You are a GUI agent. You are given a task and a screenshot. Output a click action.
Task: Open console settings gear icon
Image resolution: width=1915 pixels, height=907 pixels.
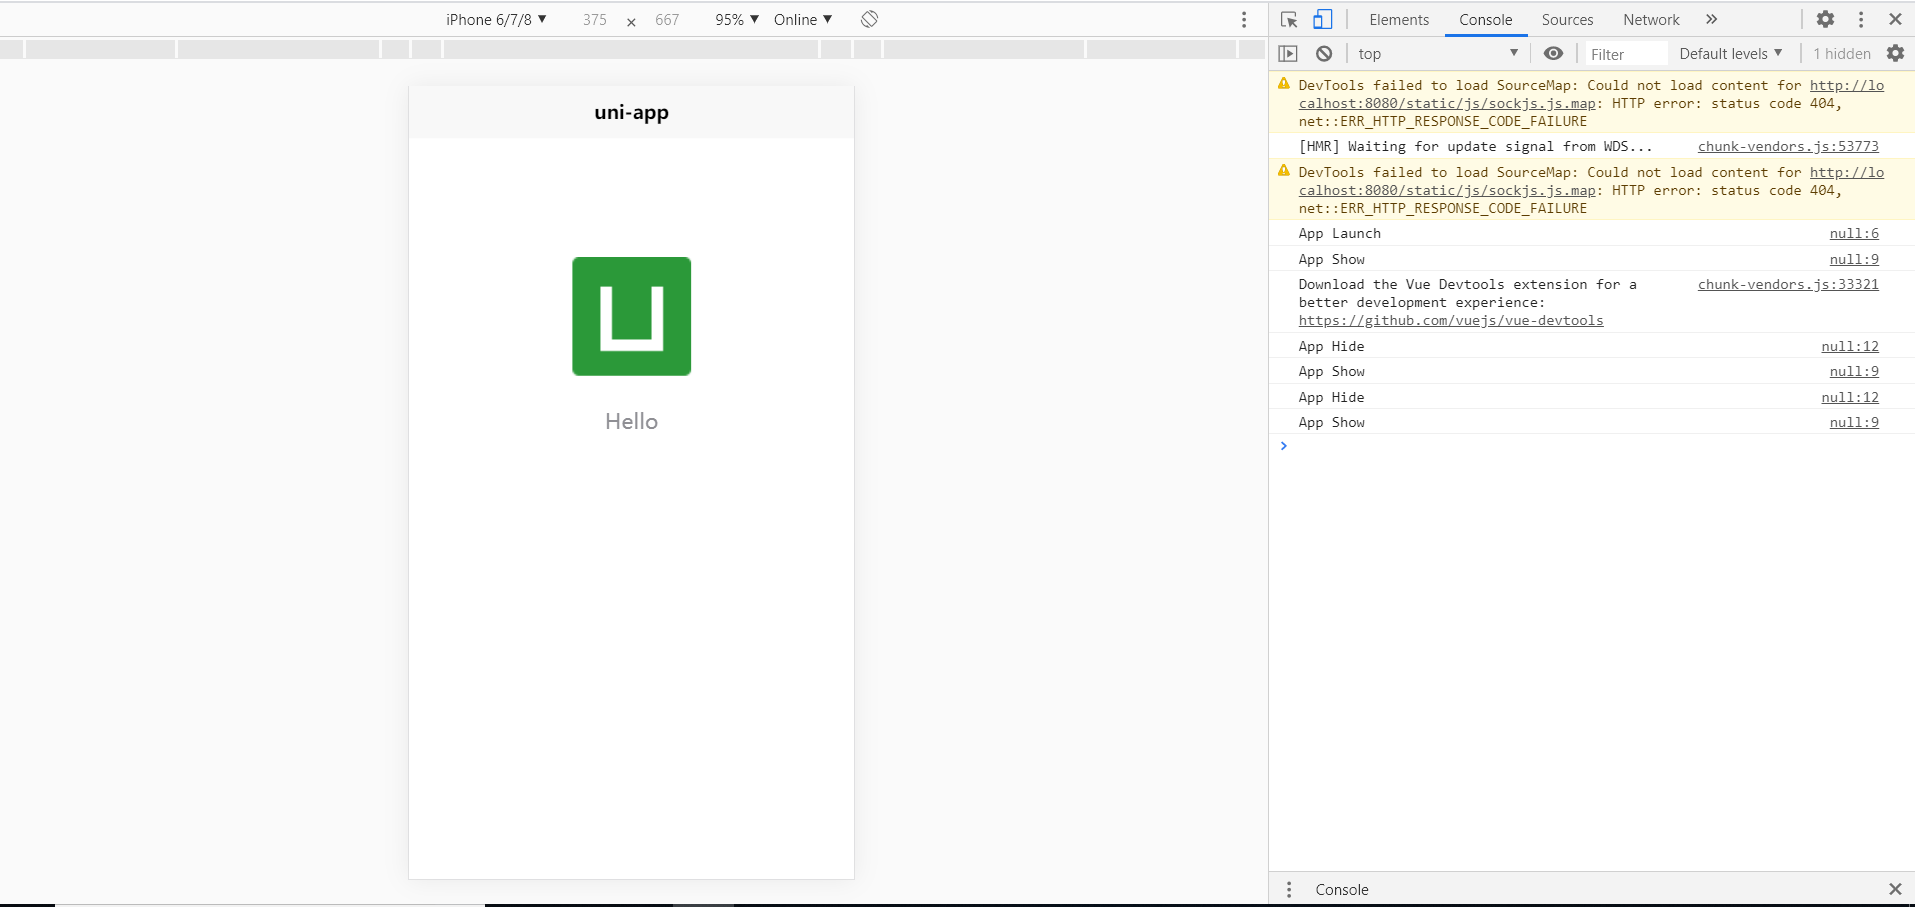pos(1895,54)
